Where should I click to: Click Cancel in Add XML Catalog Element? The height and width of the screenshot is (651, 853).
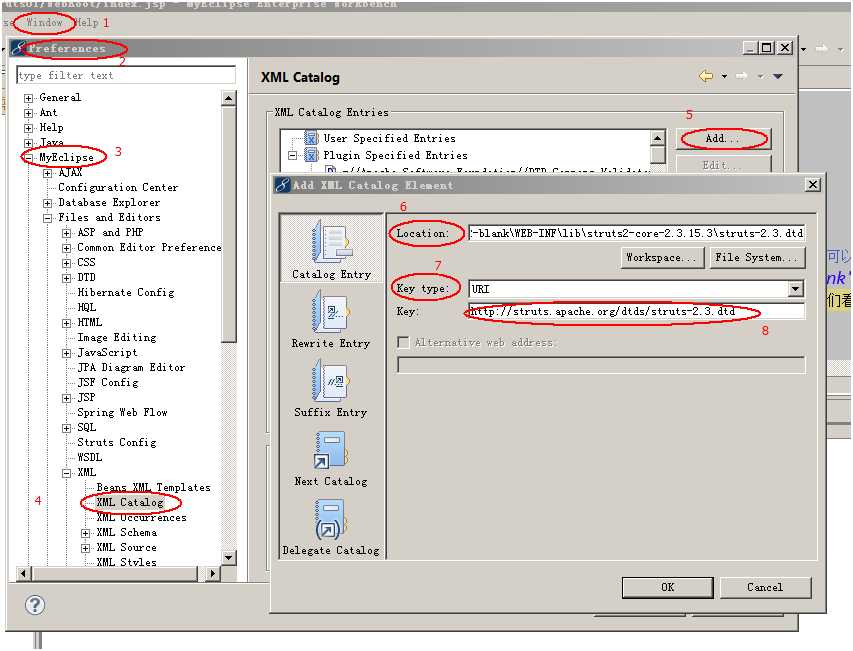765,587
